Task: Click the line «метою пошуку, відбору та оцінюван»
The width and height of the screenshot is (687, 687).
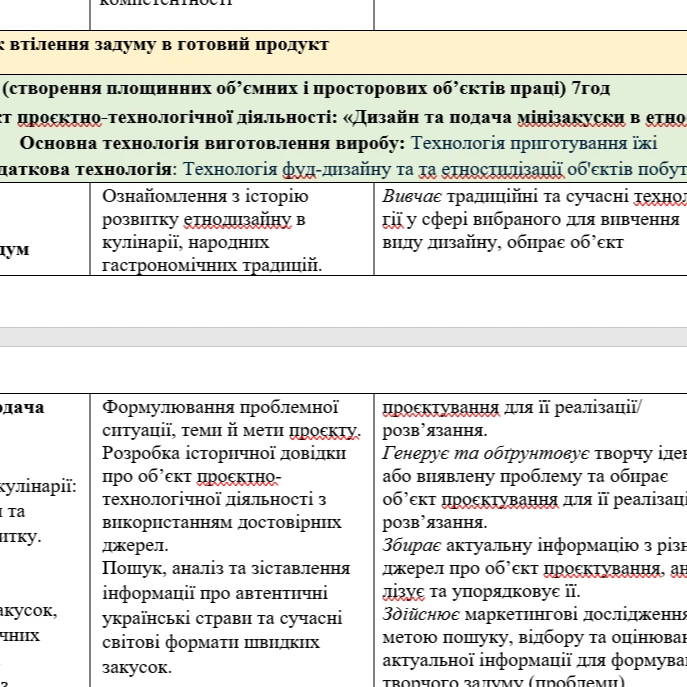Action: (535, 637)
